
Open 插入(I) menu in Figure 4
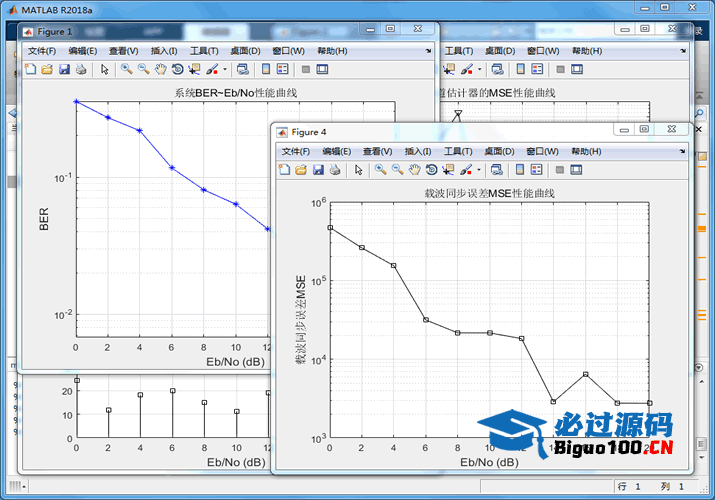(418, 151)
